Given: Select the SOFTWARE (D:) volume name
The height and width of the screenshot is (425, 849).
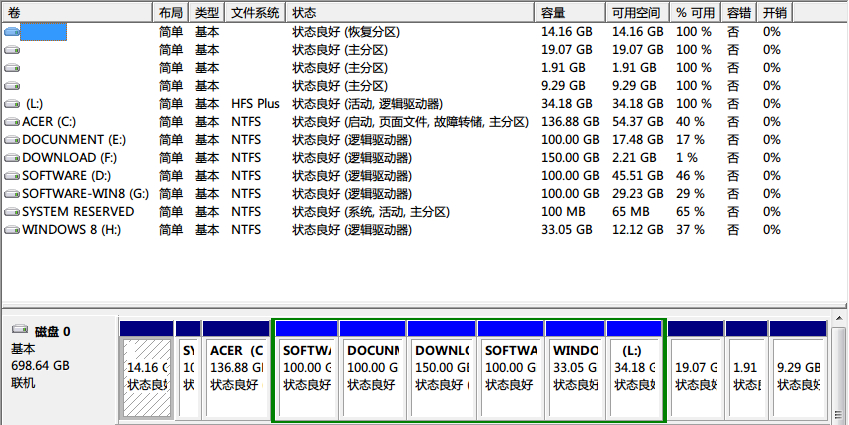Looking at the screenshot, I should (x=67, y=176).
